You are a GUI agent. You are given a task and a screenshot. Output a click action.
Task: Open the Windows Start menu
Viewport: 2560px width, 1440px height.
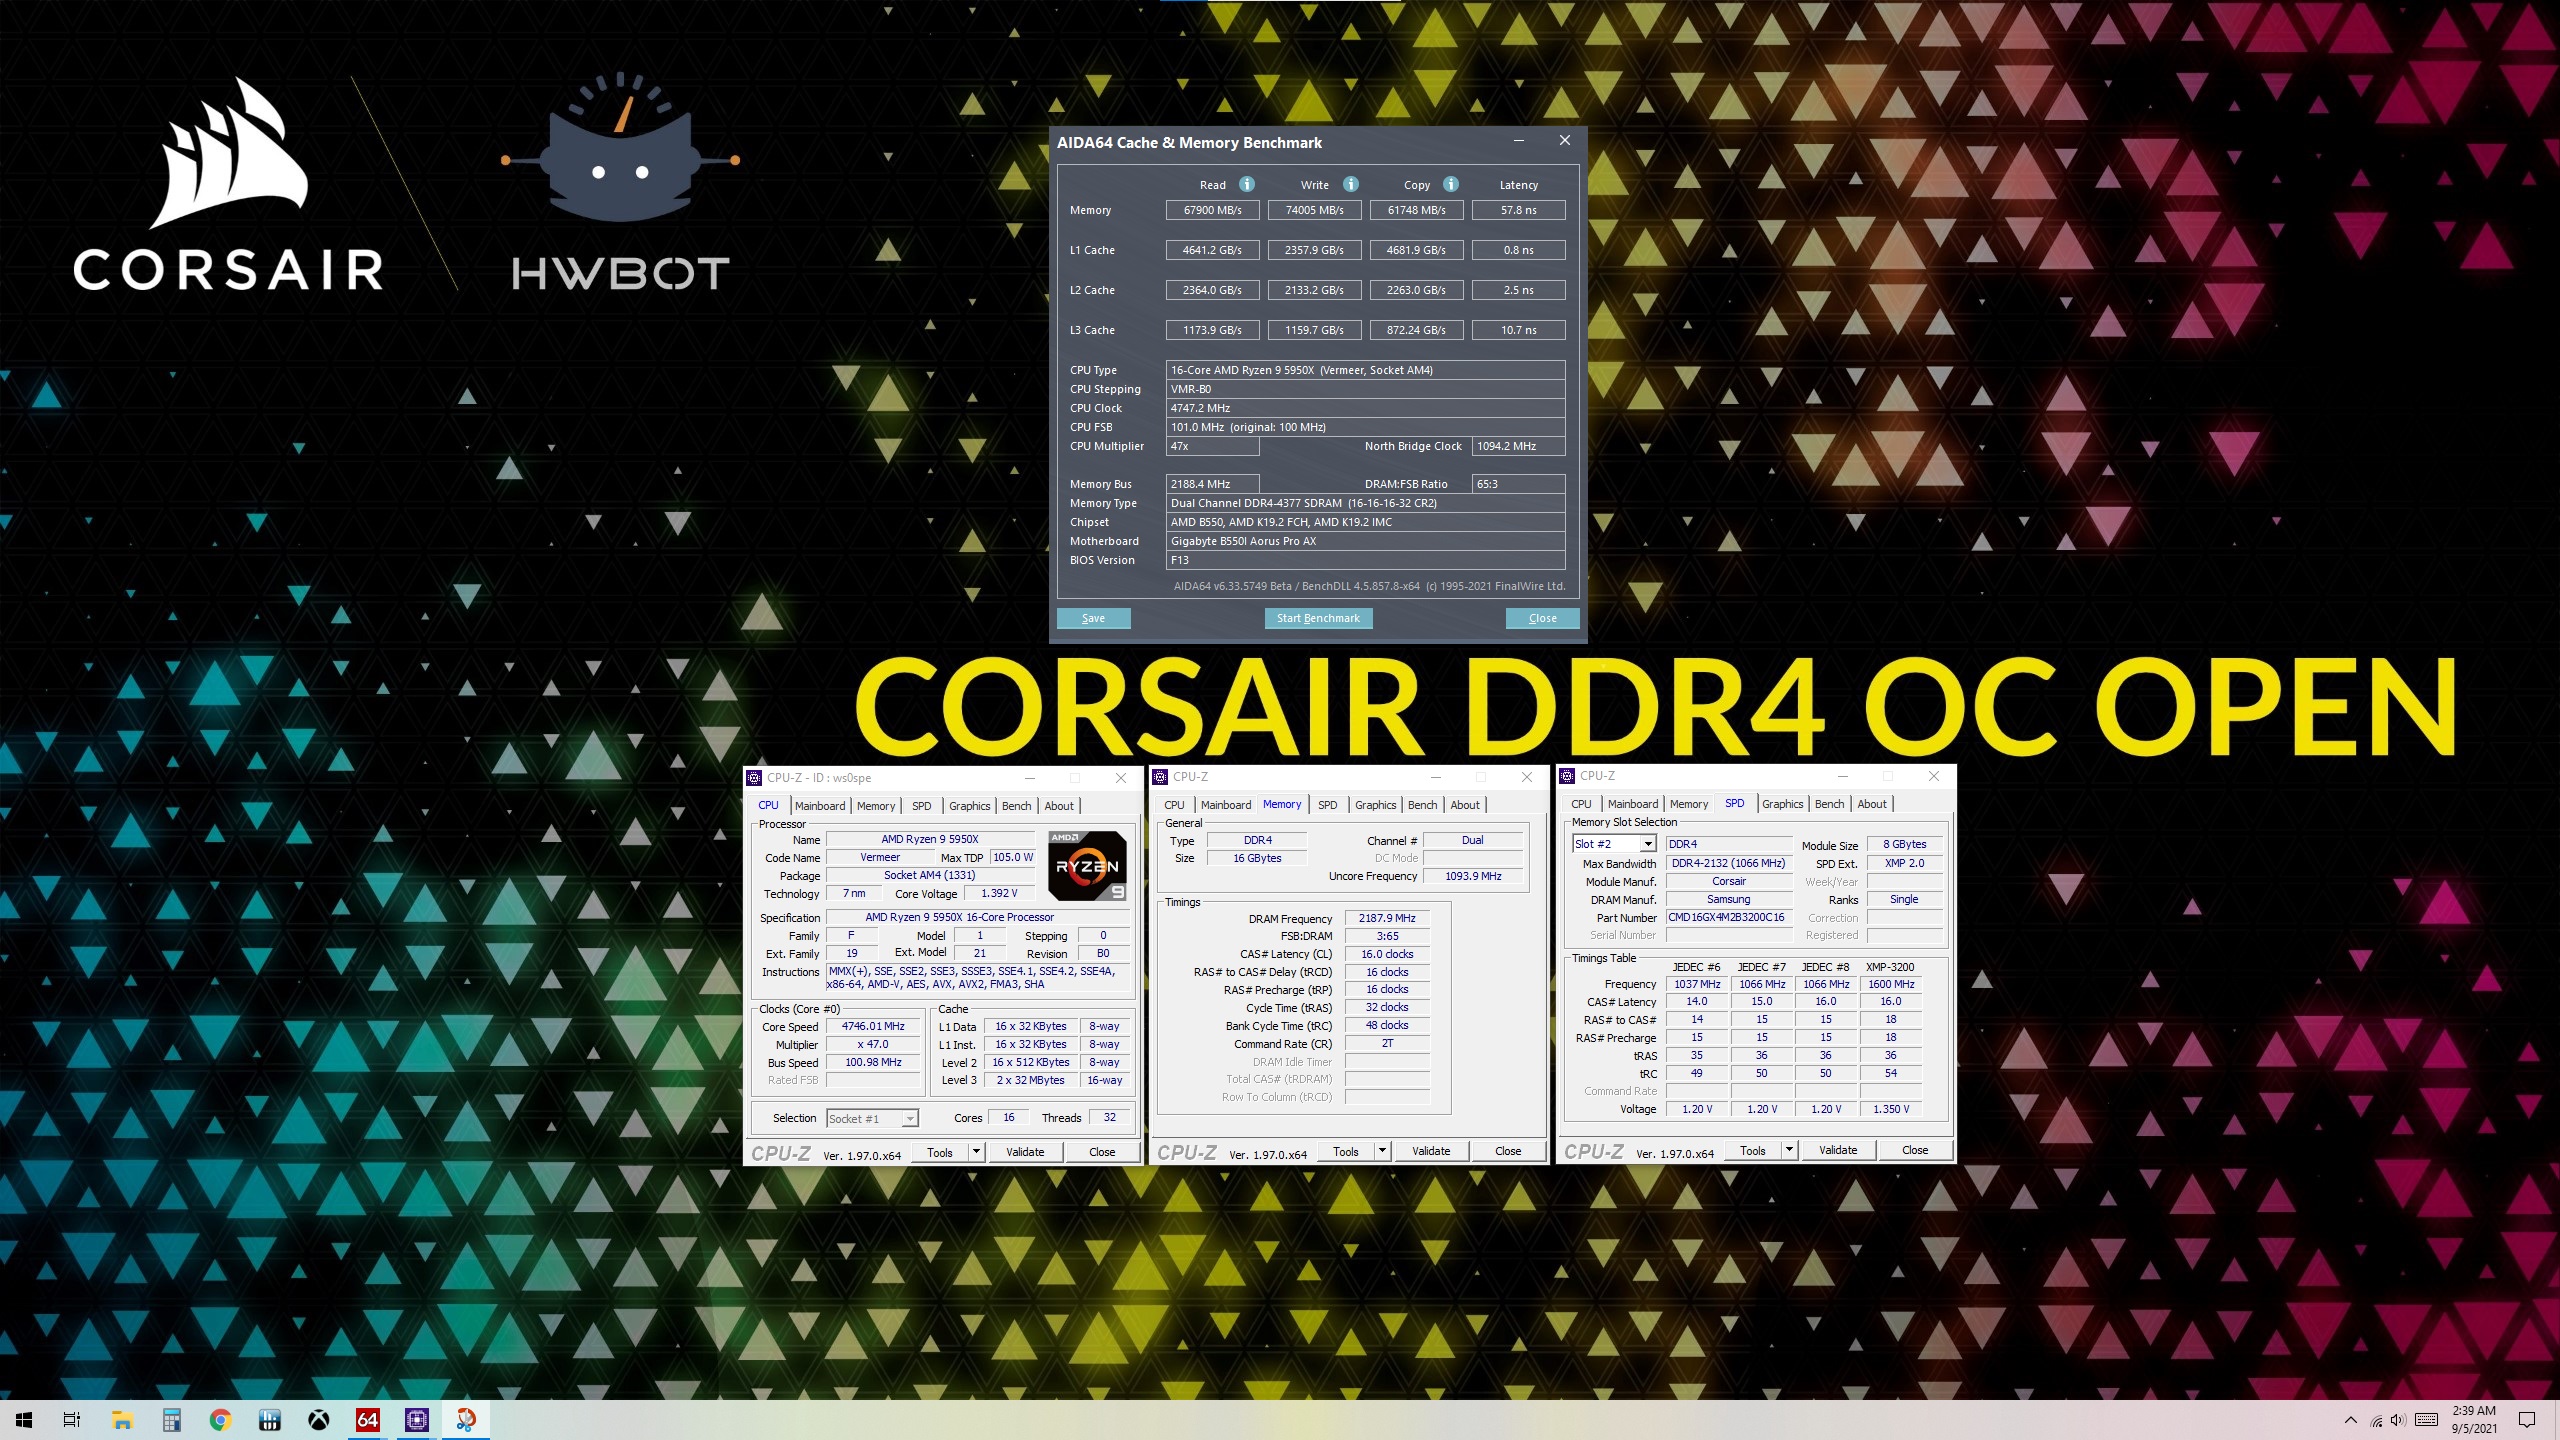(x=24, y=1420)
